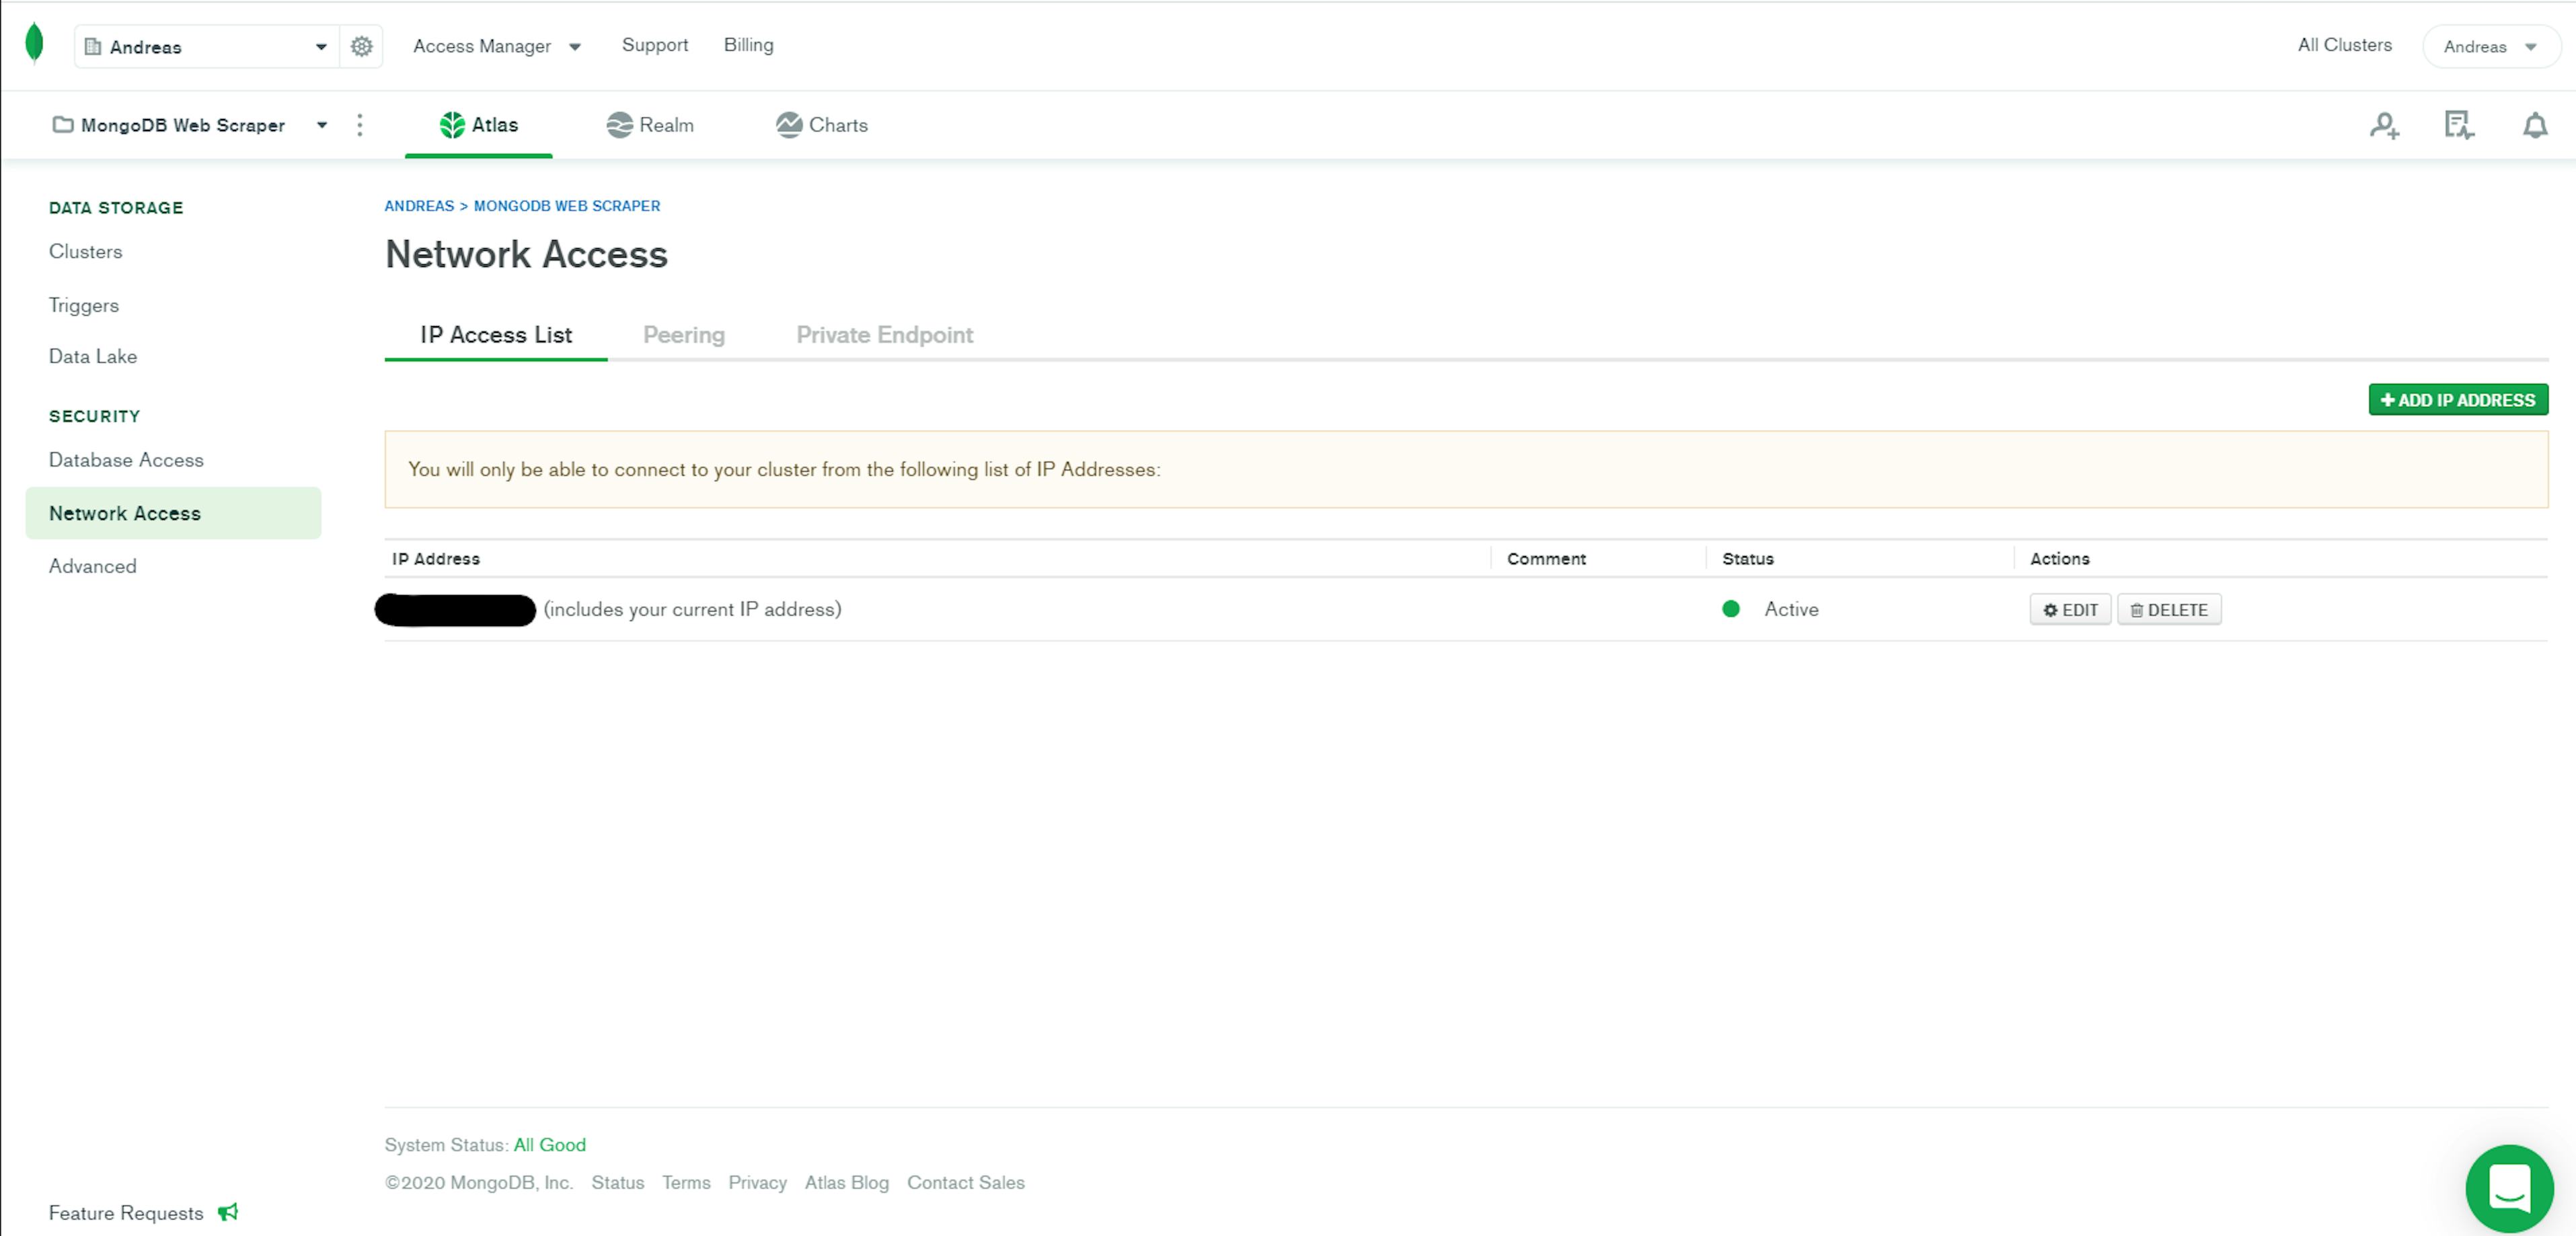
Task: Select the Atlas tab leaf icon
Action: point(453,124)
